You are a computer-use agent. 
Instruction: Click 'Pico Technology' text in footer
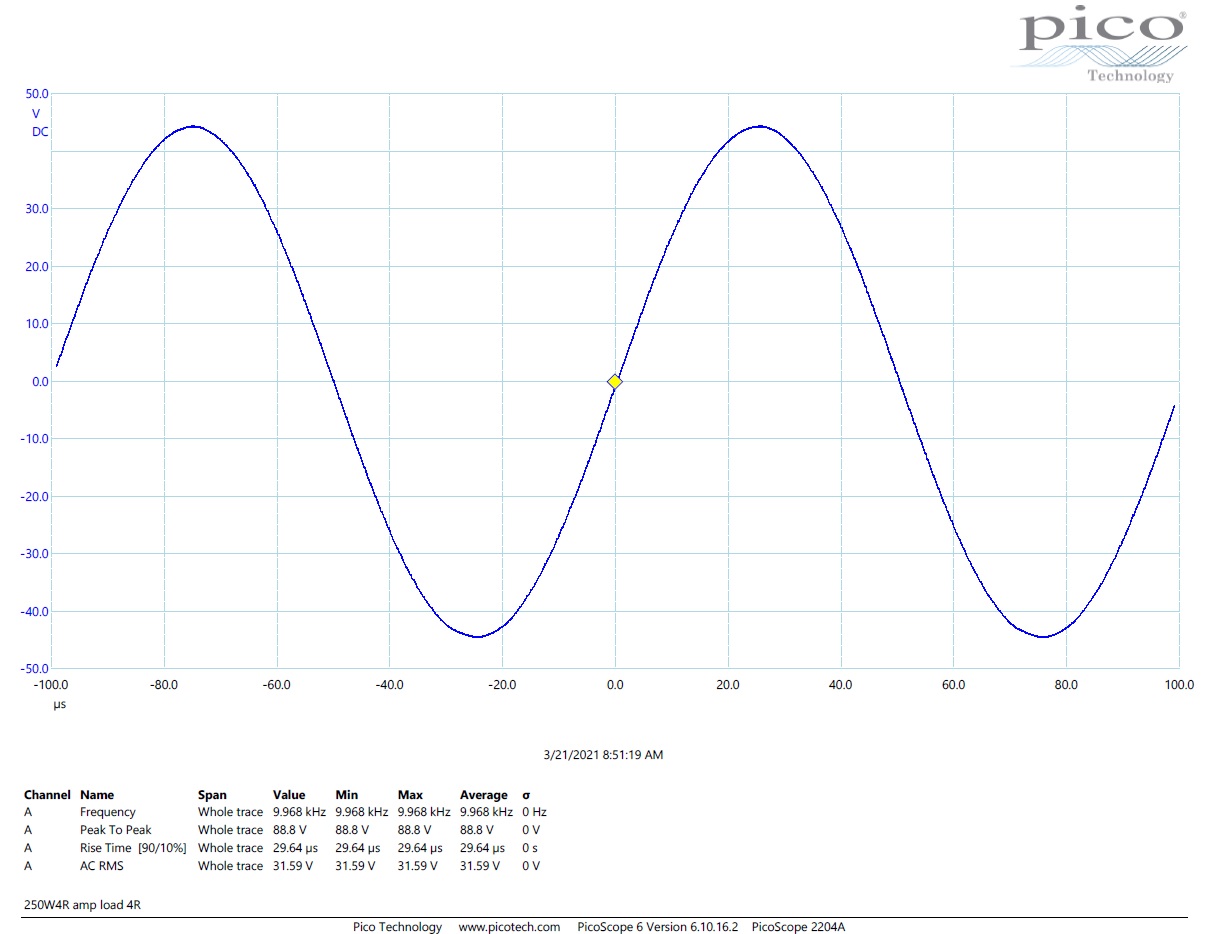point(397,927)
